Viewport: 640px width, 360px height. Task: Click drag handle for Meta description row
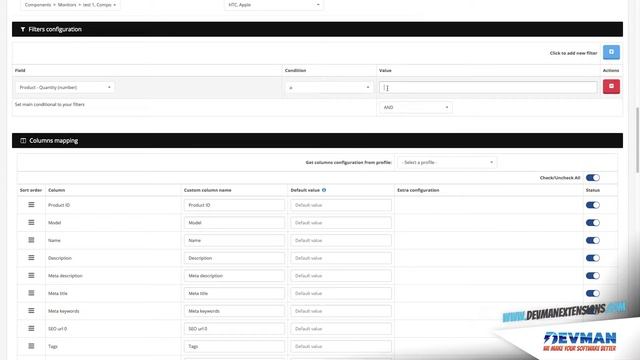tap(31, 276)
